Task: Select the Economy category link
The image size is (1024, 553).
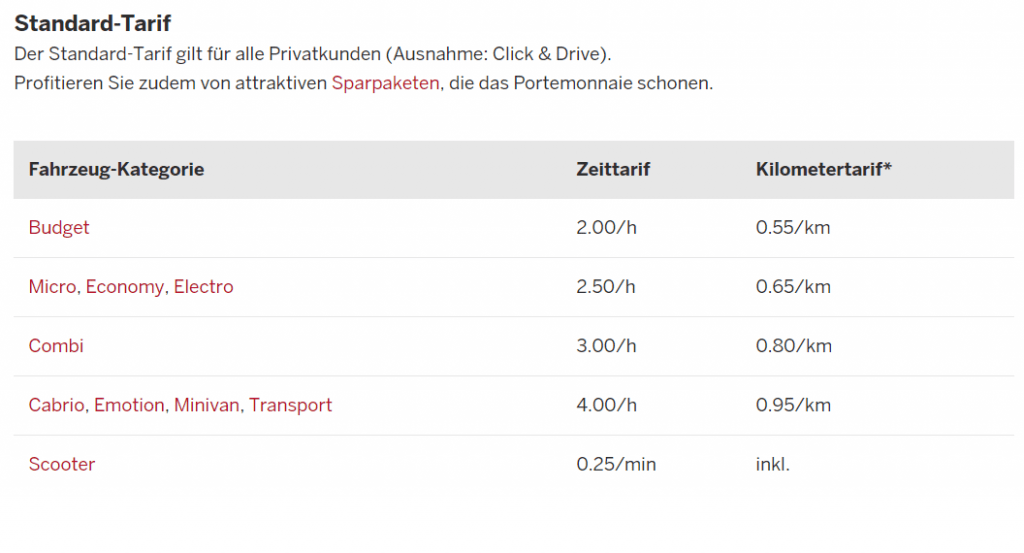Action: 125,287
